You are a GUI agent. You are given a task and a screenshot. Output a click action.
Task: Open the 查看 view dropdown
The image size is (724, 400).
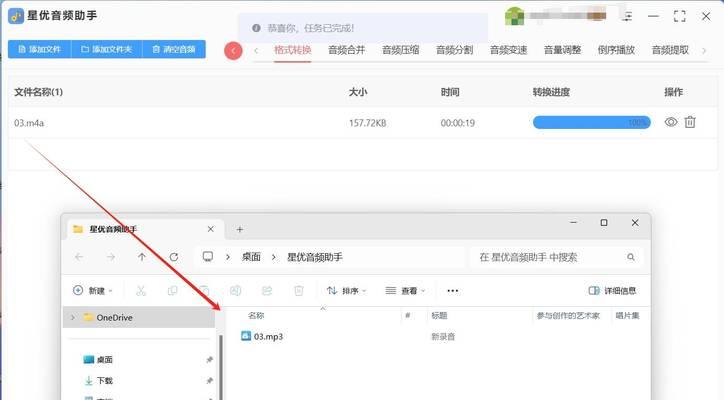point(405,291)
